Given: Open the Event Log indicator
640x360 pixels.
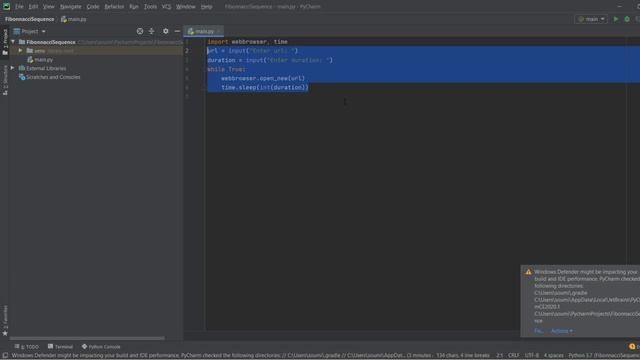Looking at the screenshot, I should pyautogui.click(x=633, y=347).
